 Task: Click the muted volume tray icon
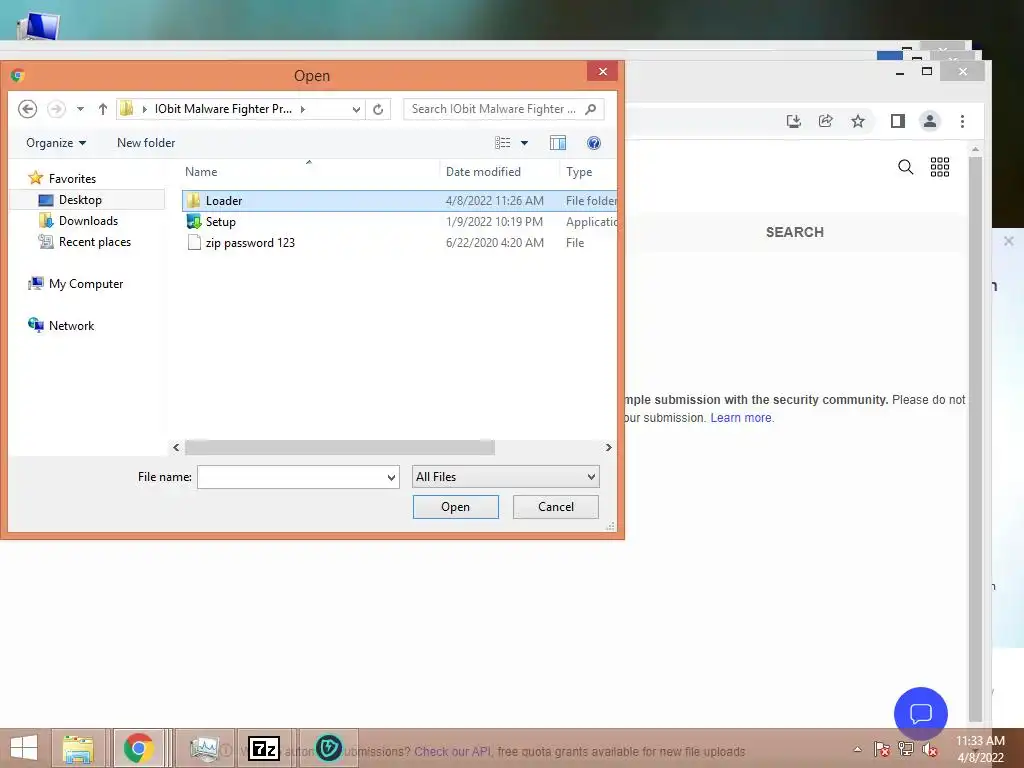click(x=930, y=749)
